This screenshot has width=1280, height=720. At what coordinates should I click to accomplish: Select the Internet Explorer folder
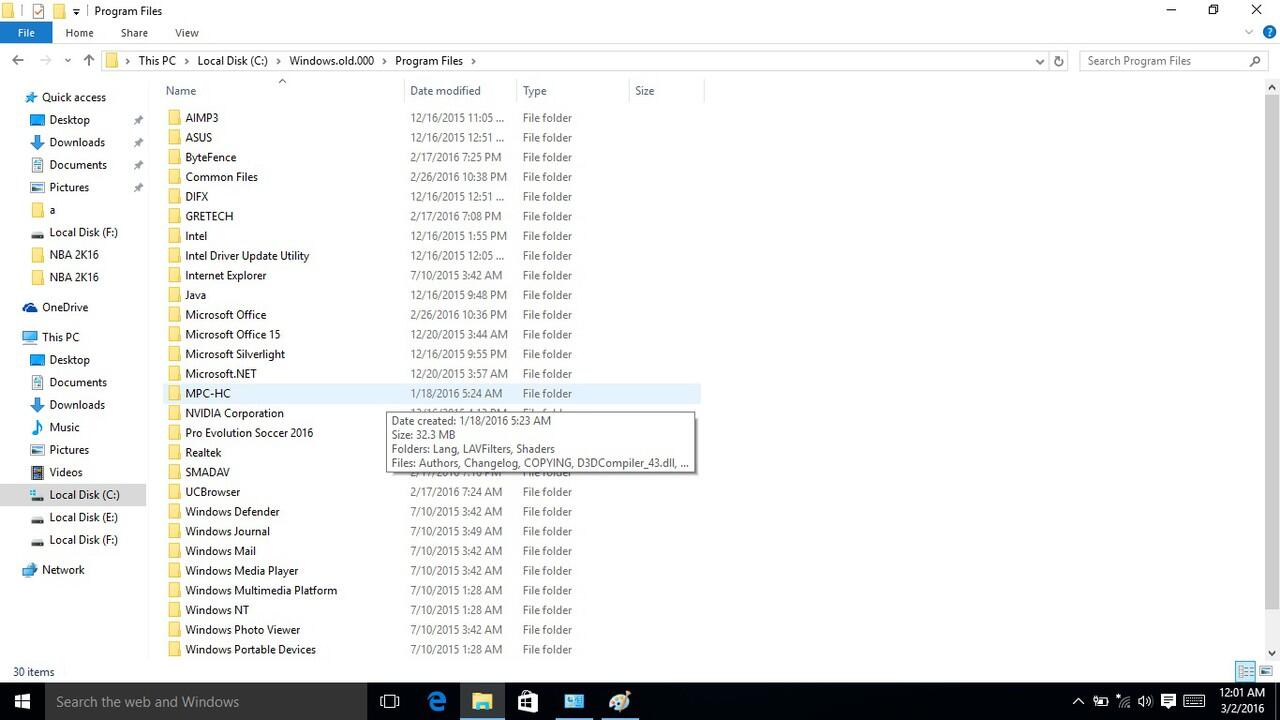tap(225, 275)
